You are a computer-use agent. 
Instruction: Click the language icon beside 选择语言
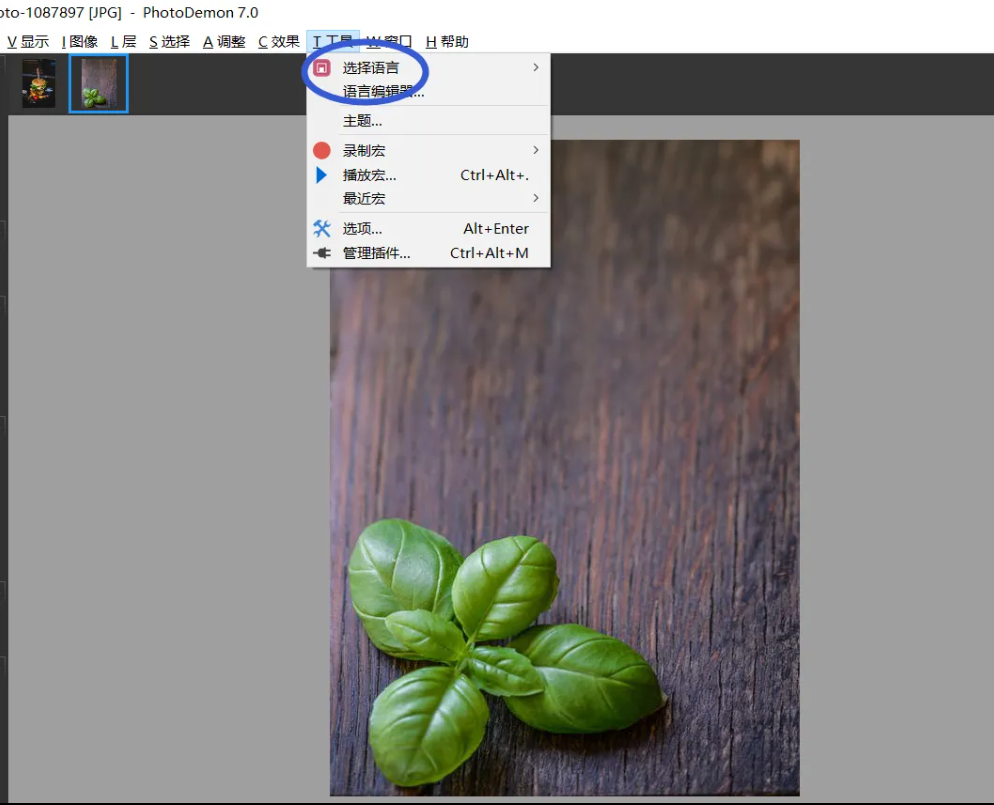click(x=322, y=68)
